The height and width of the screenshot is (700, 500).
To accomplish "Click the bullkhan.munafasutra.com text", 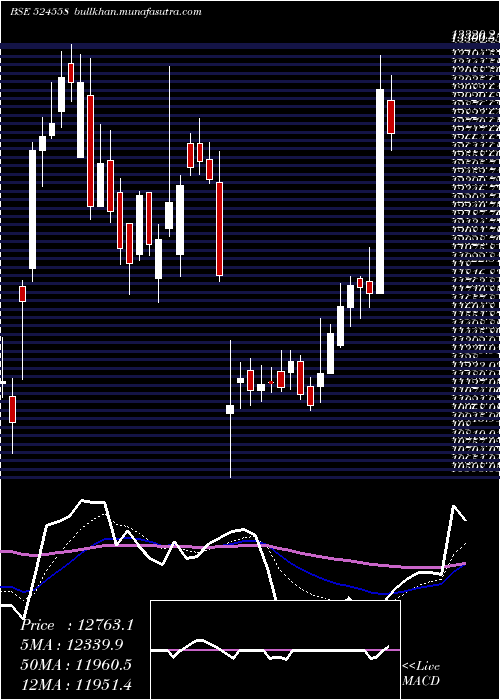I will click(x=137, y=12).
